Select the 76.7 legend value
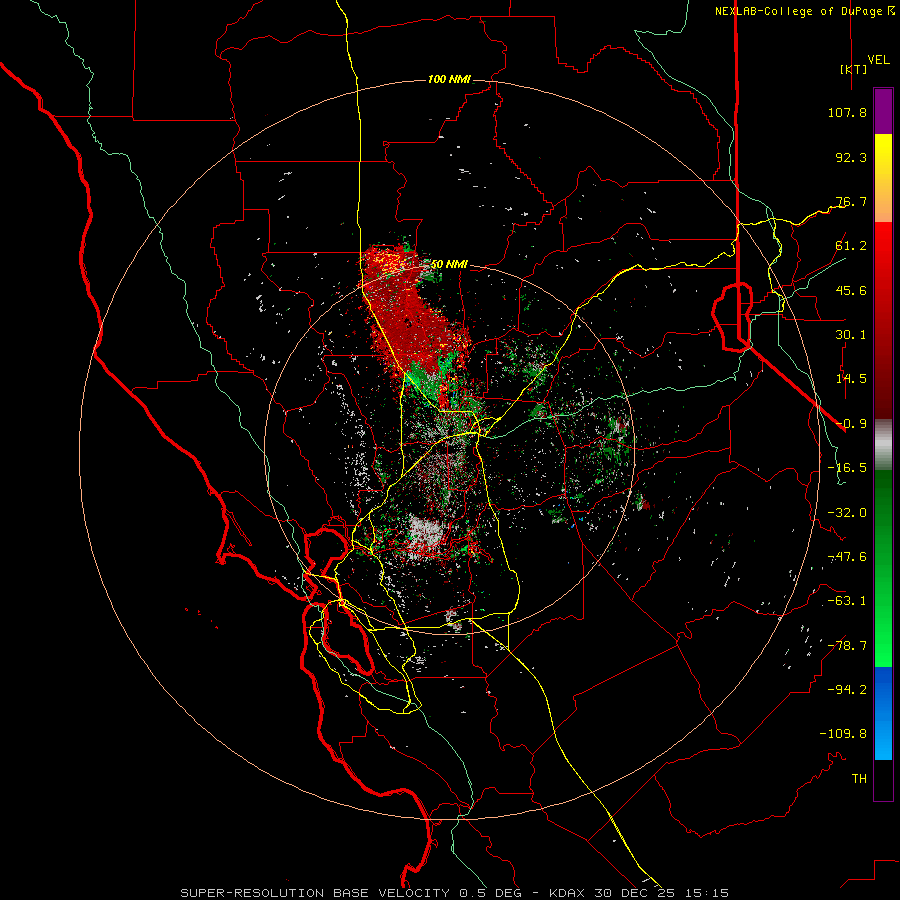The image size is (900, 900). (x=851, y=201)
